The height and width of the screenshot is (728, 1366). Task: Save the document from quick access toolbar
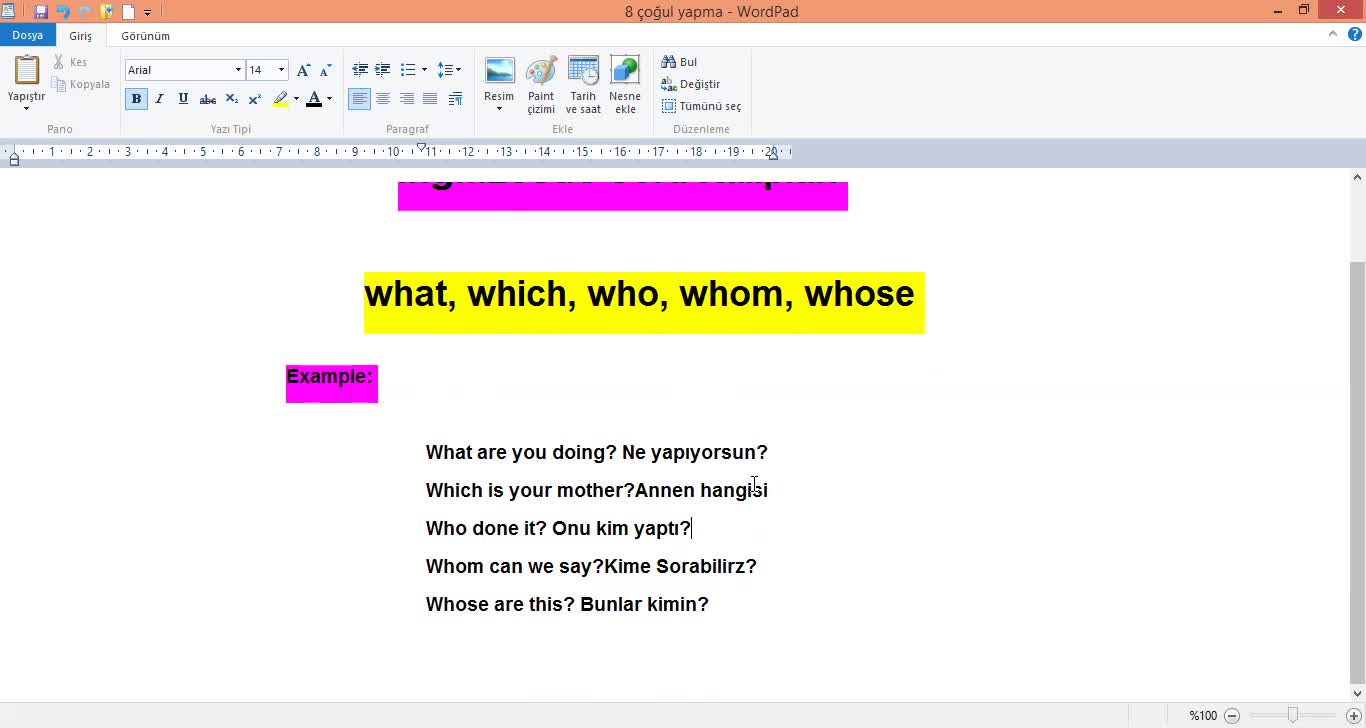click(41, 12)
